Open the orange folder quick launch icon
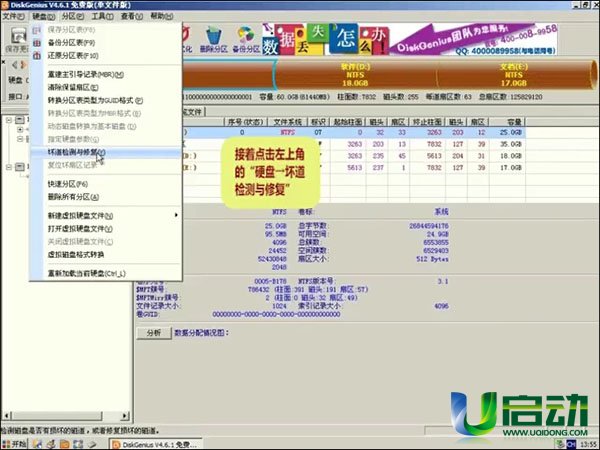Screen dimensions: 600x450 (x=65, y=444)
